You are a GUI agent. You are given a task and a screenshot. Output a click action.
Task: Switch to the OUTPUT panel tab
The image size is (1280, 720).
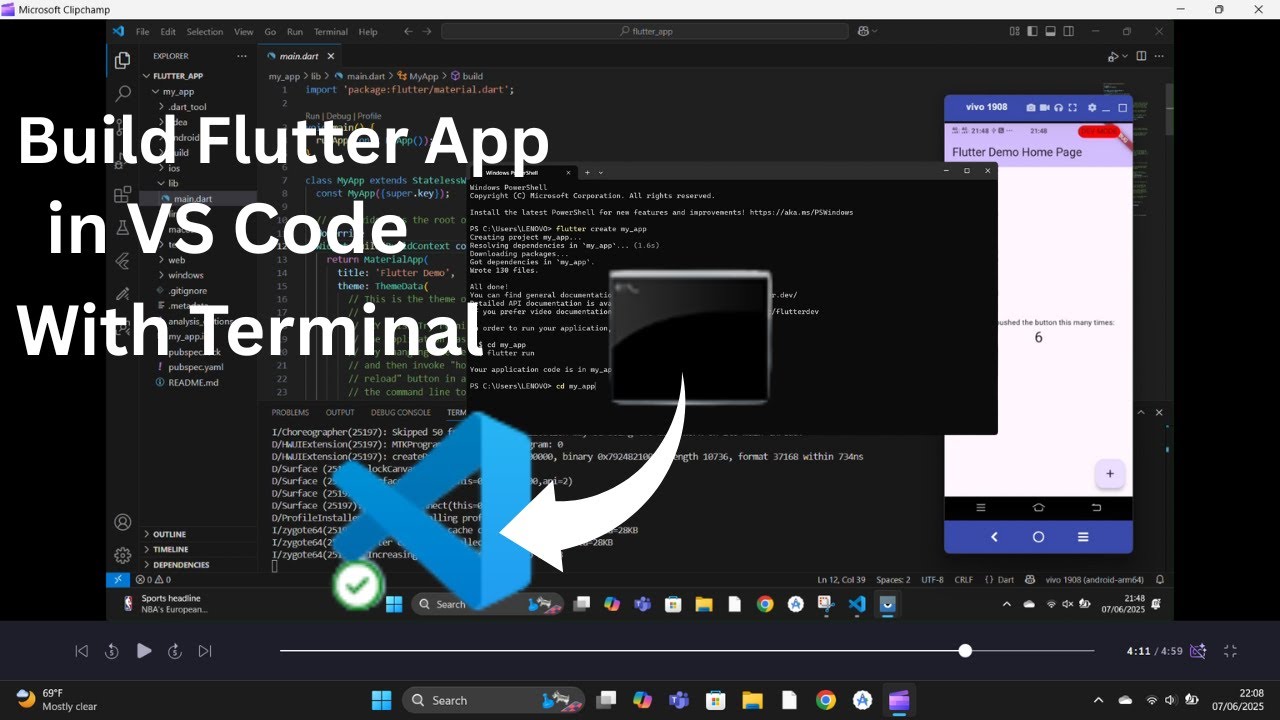340,412
